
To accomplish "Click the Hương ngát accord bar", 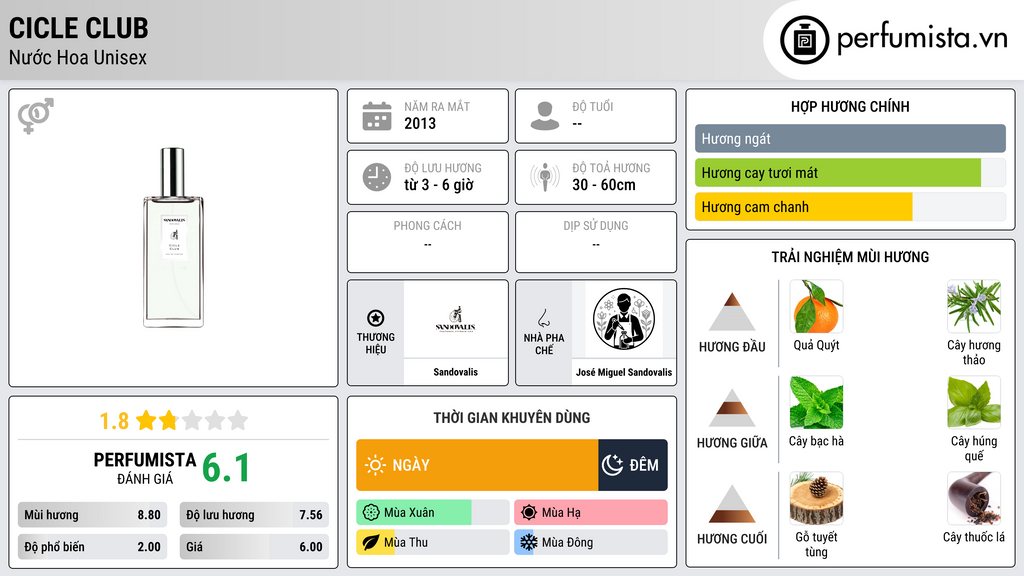I will 850,138.
